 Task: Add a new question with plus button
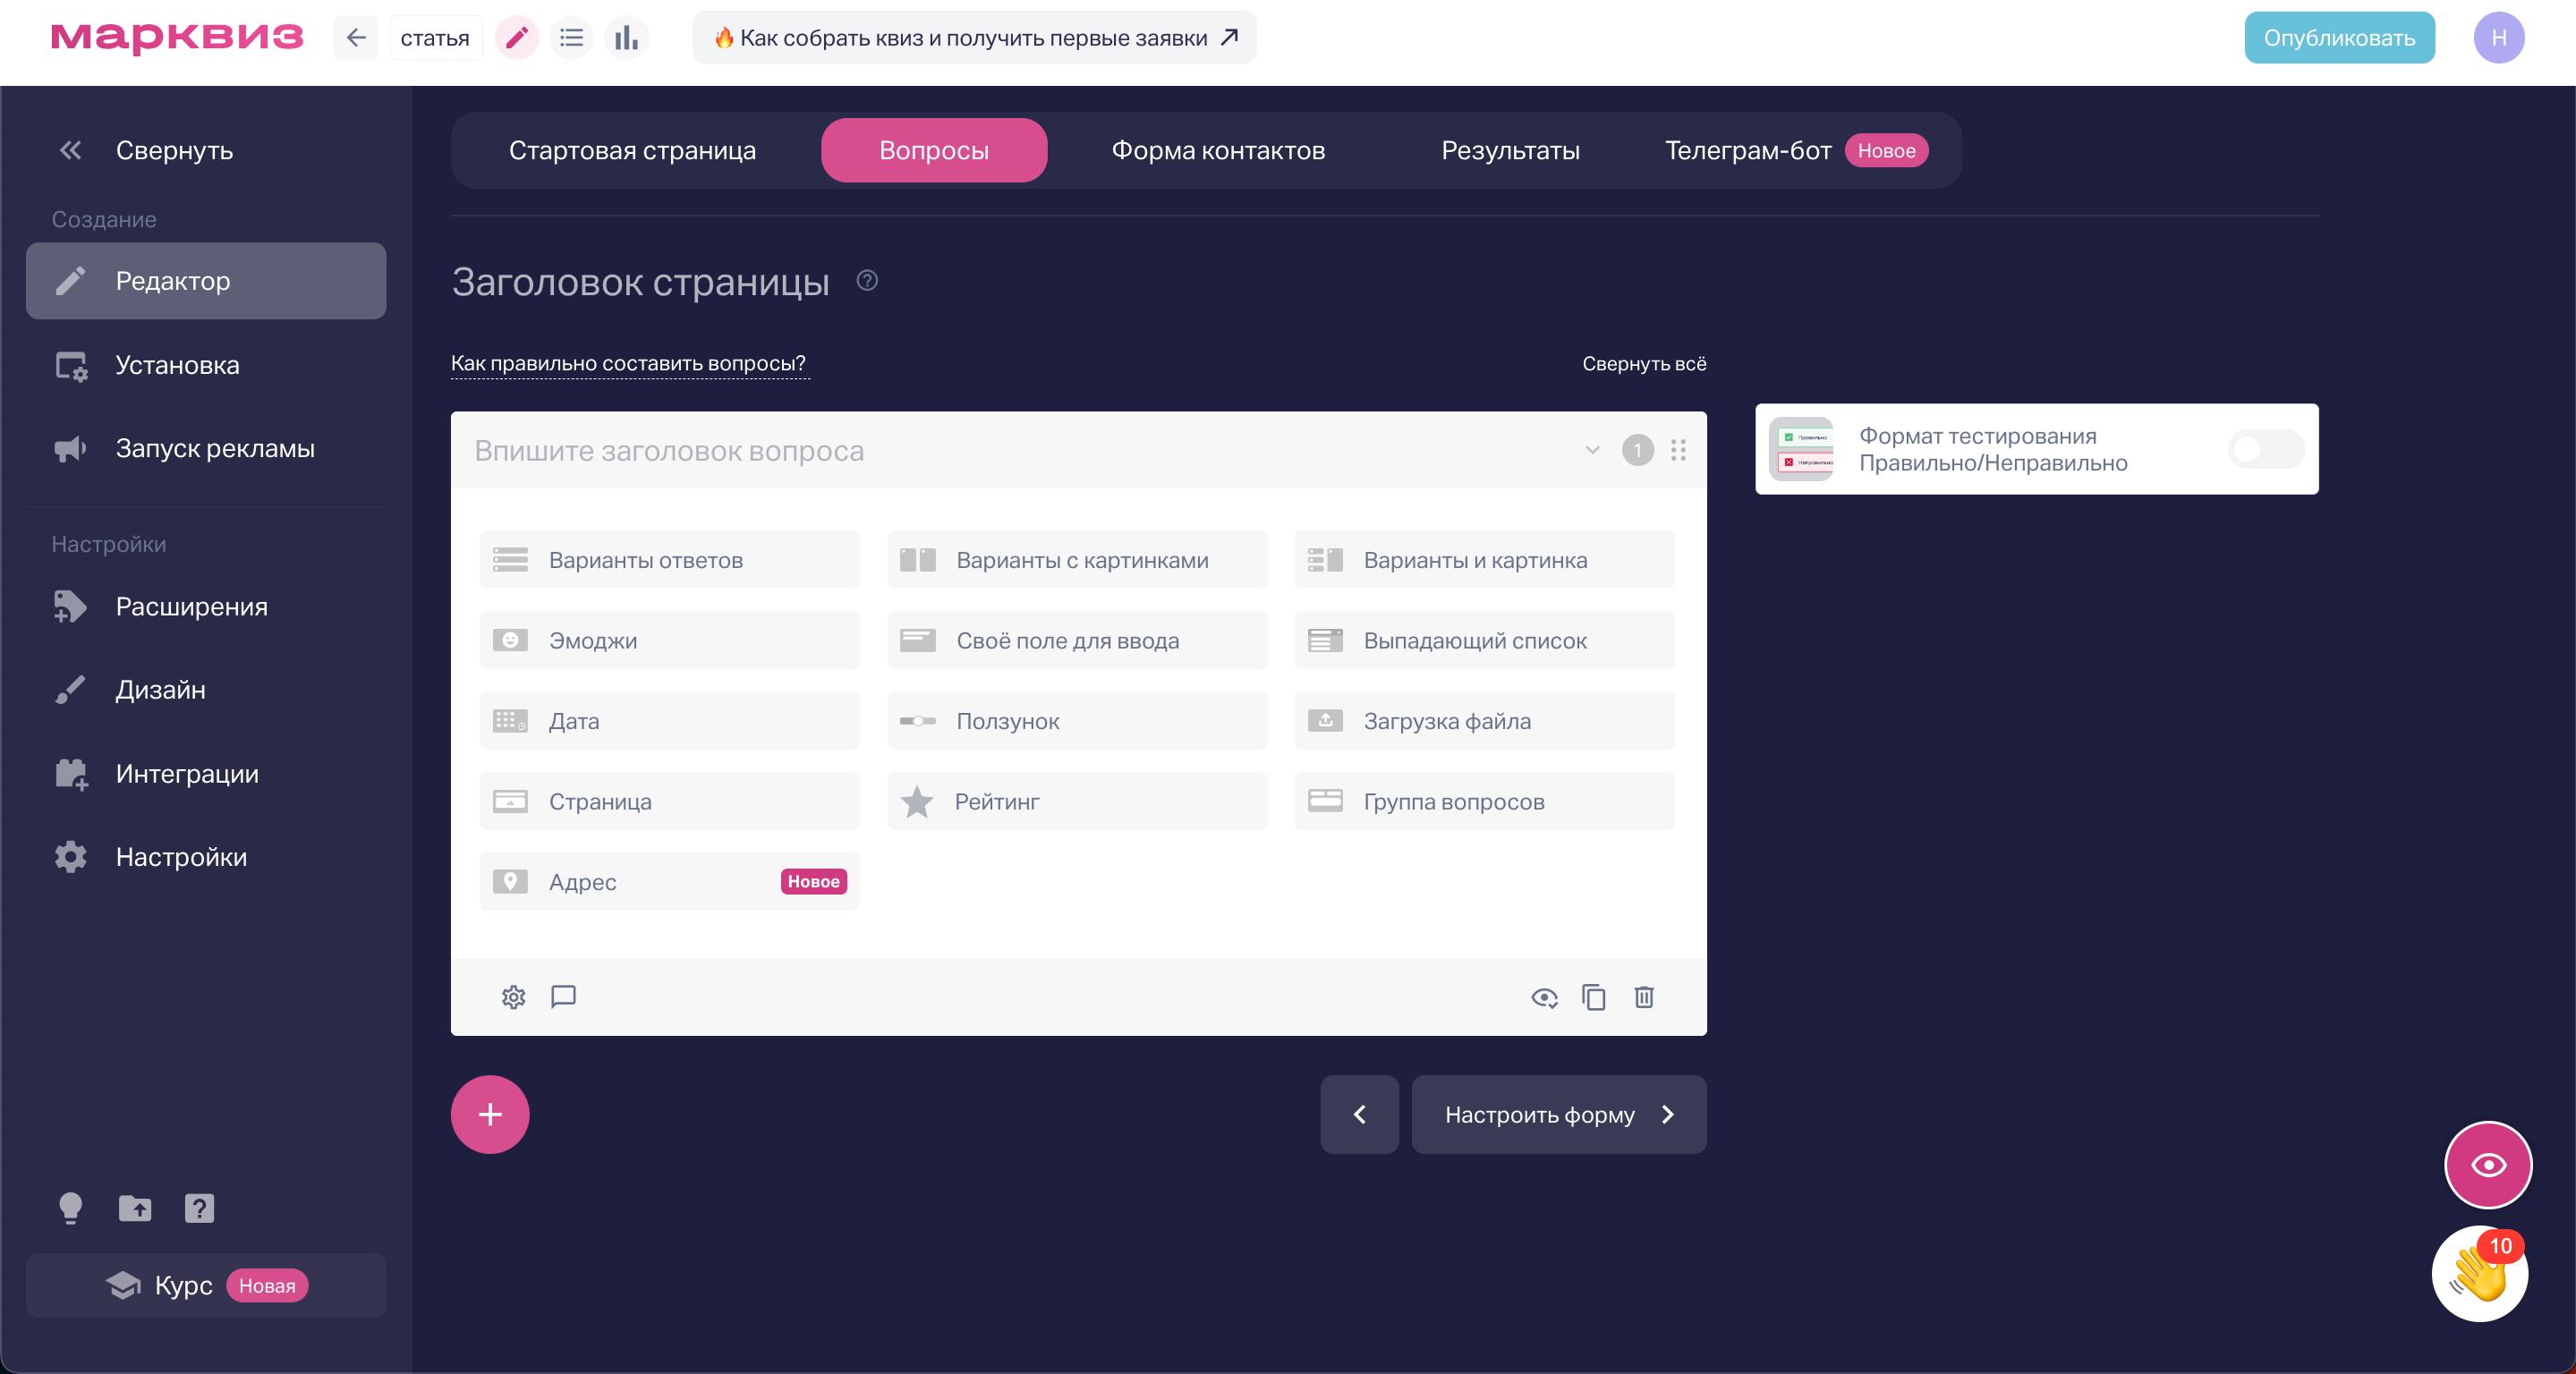[490, 1114]
